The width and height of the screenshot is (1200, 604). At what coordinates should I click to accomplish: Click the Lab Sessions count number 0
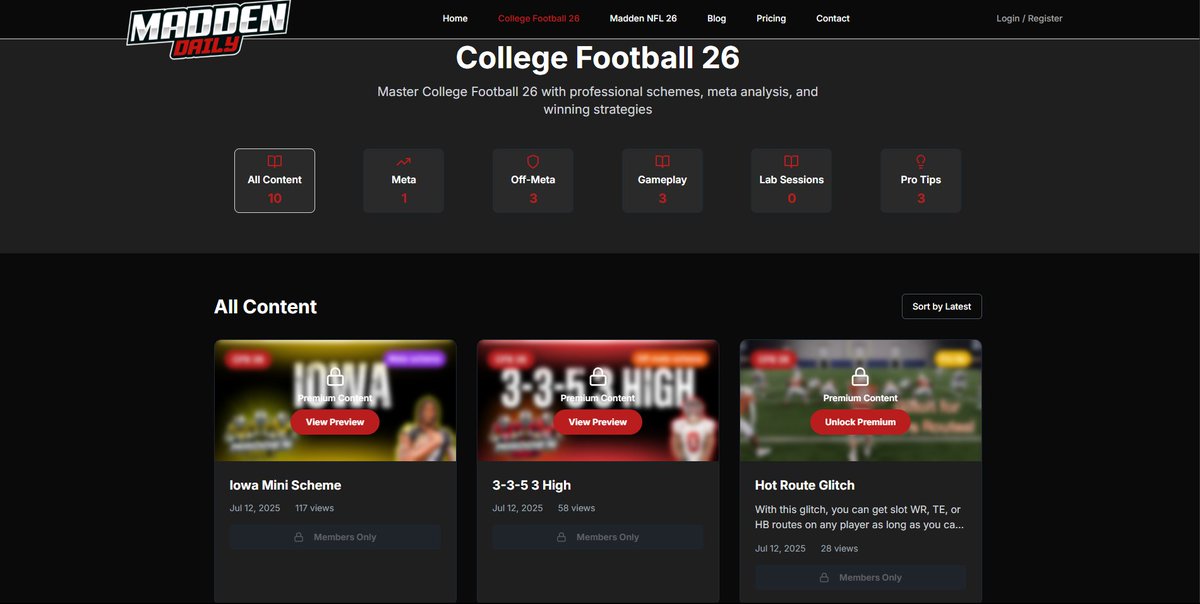[791, 198]
